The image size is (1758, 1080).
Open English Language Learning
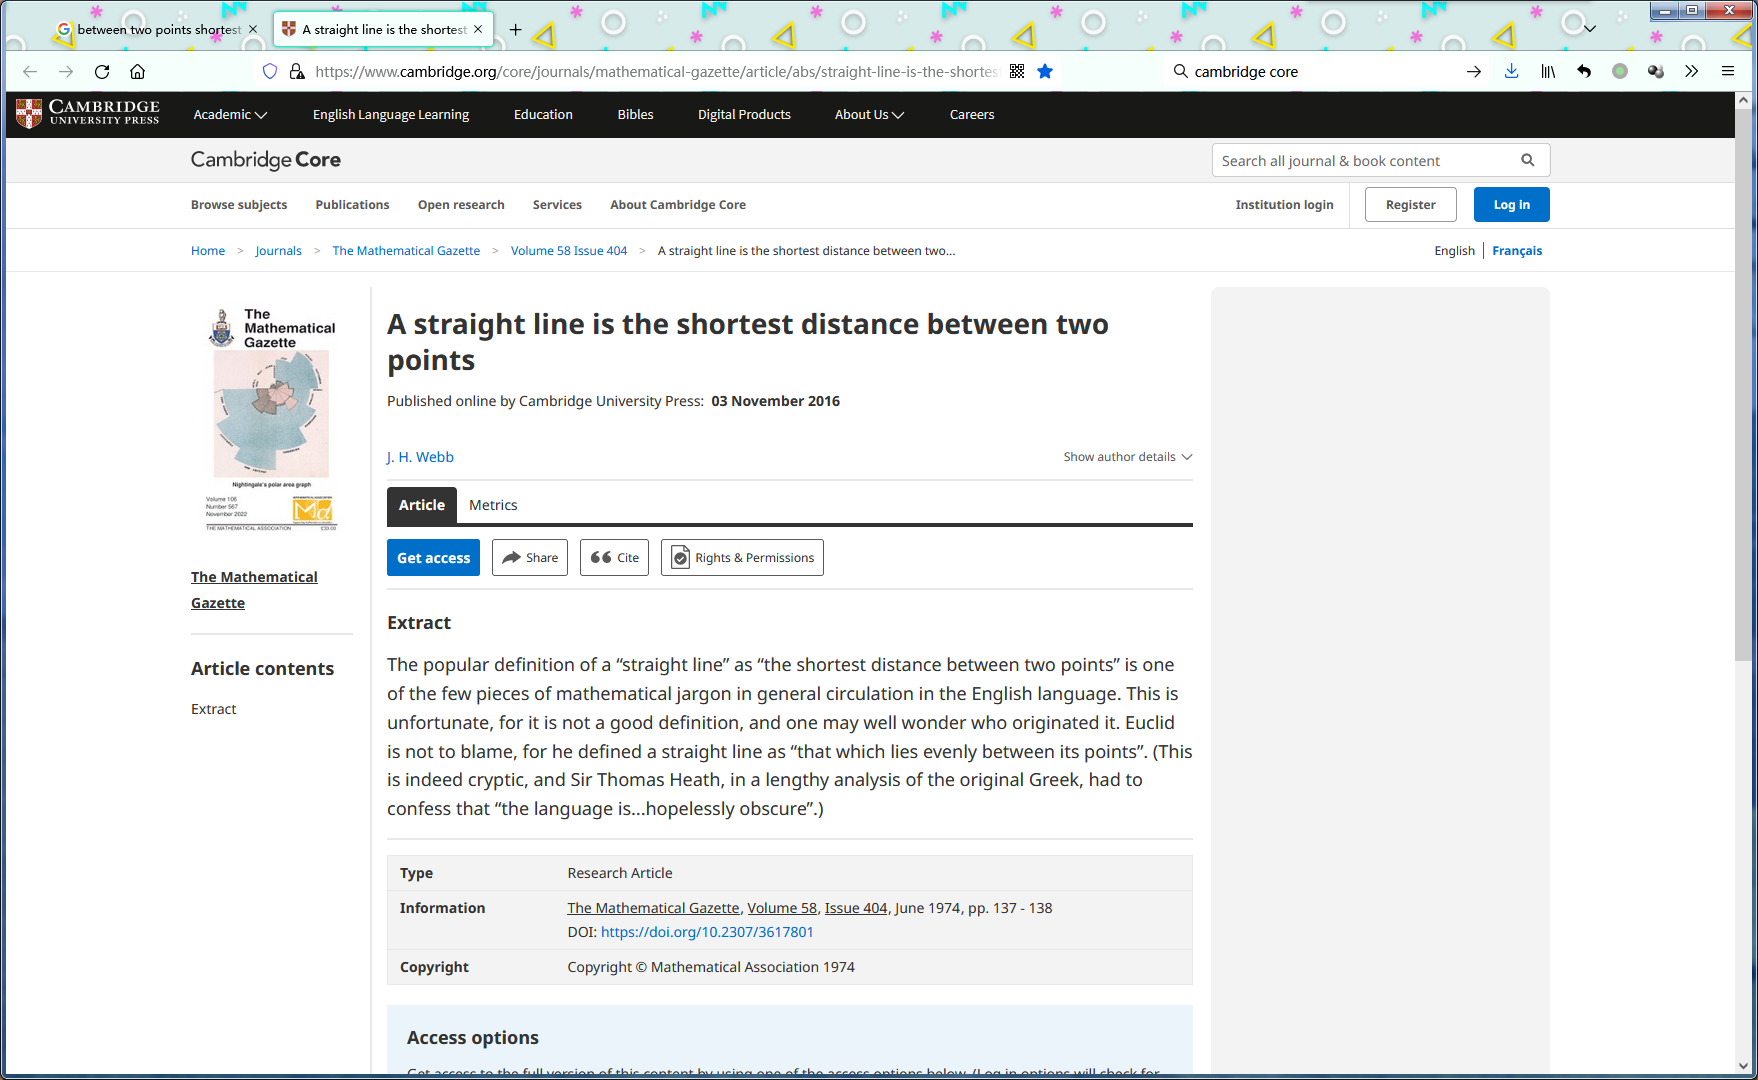(x=390, y=115)
